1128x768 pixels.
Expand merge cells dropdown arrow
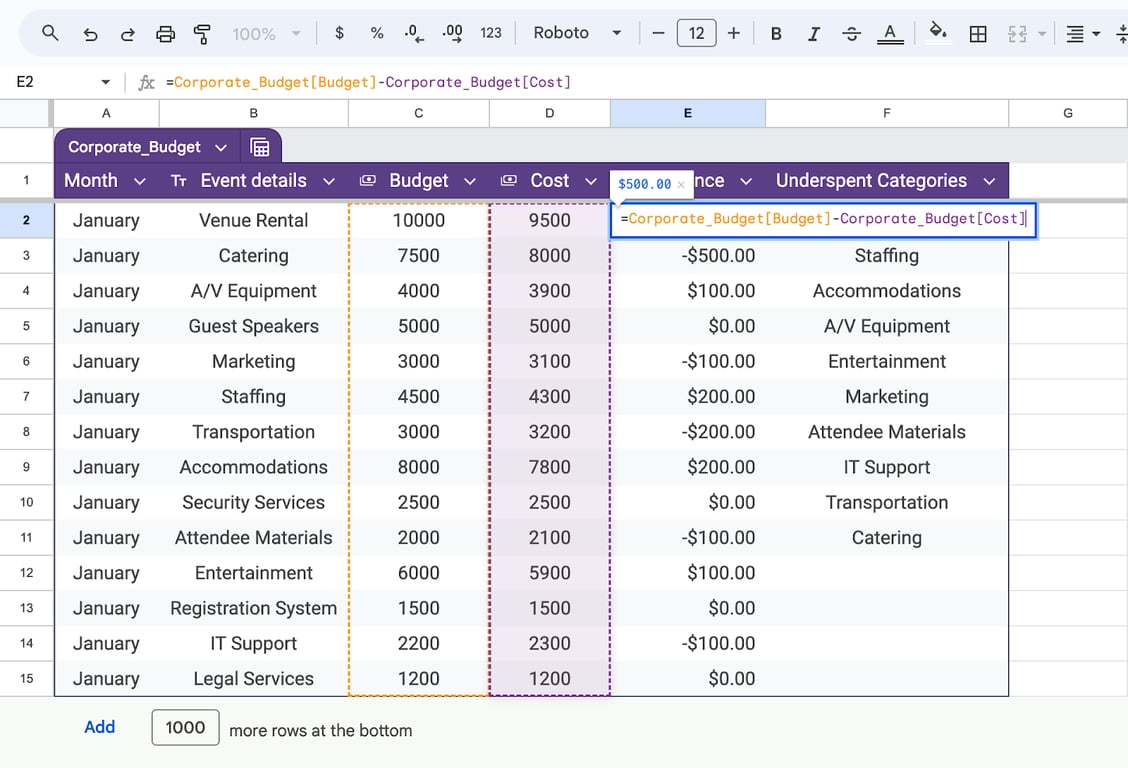click(x=1042, y=34)
